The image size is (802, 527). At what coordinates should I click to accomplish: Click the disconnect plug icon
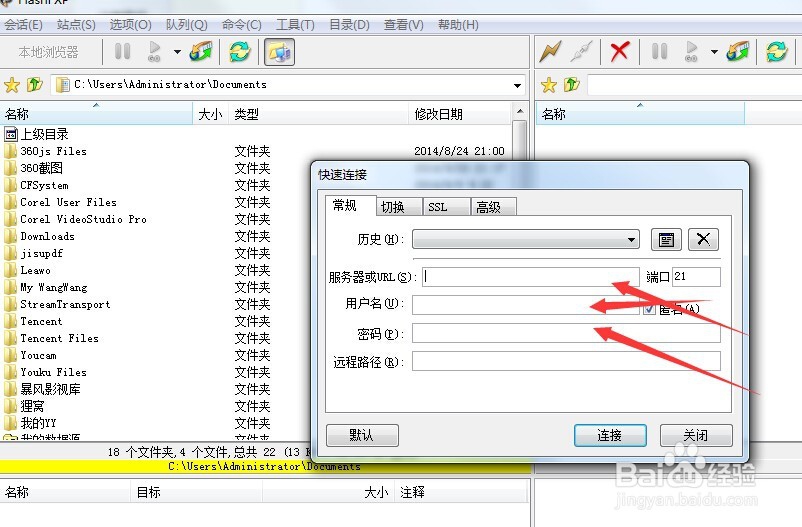point(582,51)
